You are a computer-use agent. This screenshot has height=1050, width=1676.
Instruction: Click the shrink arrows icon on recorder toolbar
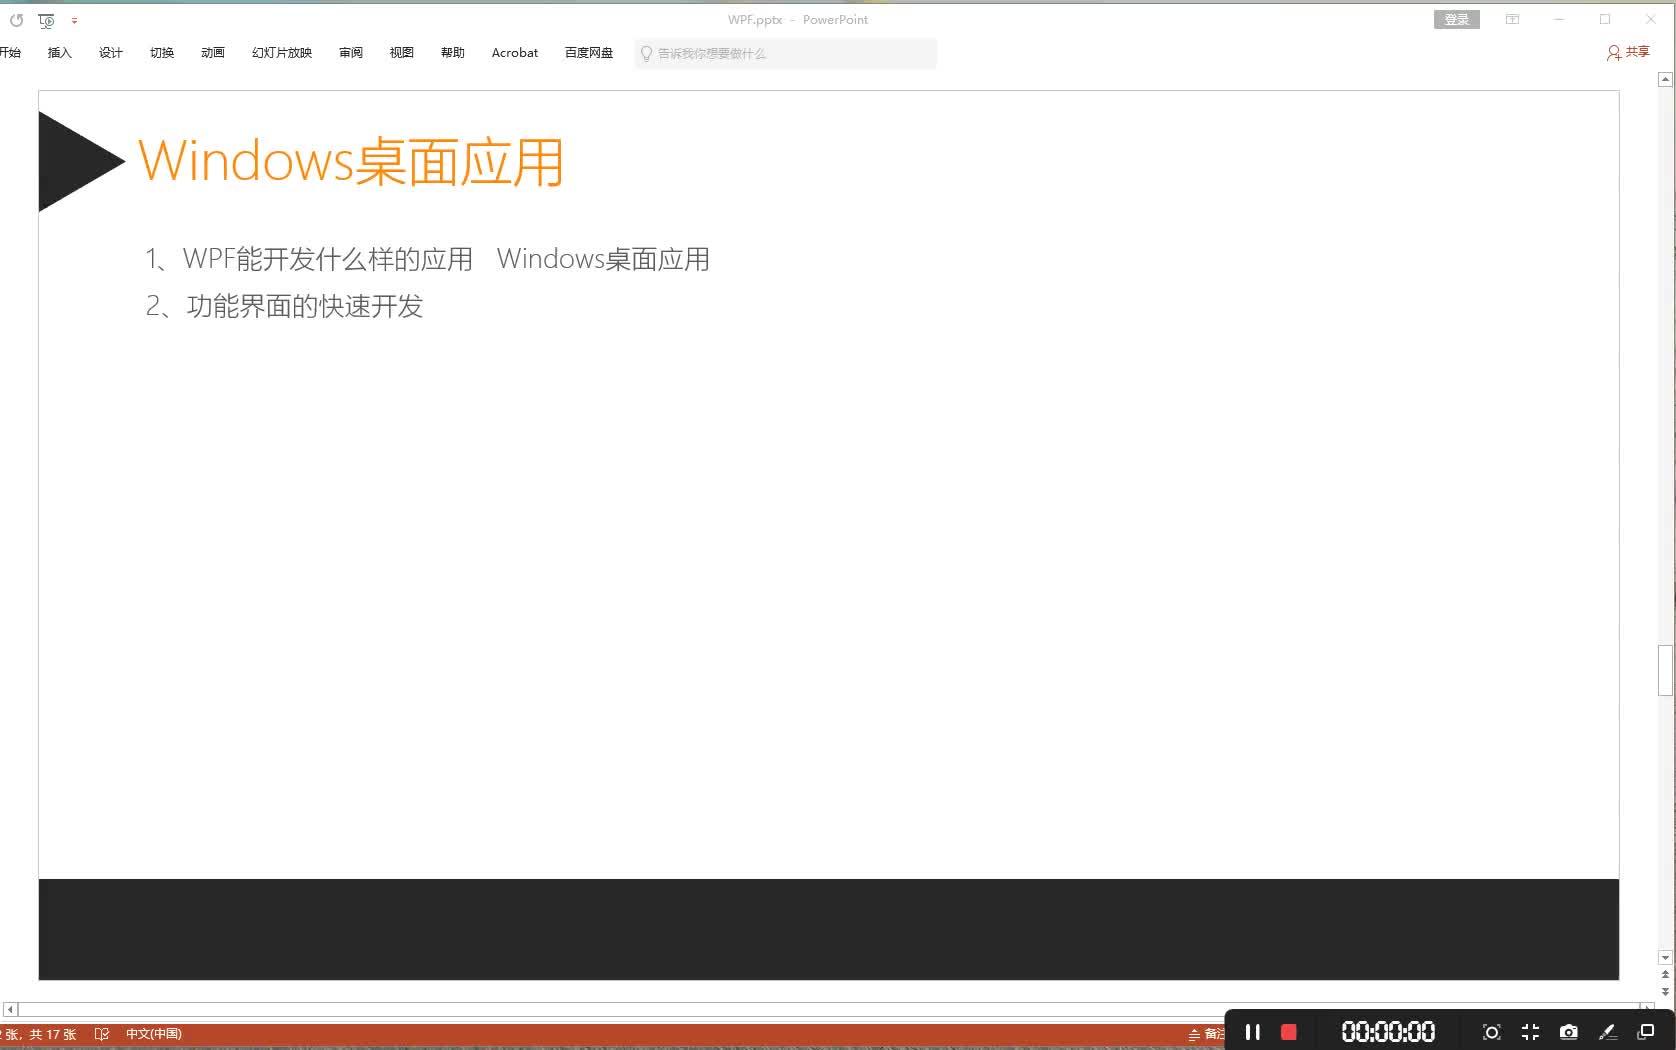tap(1530, 1032)
